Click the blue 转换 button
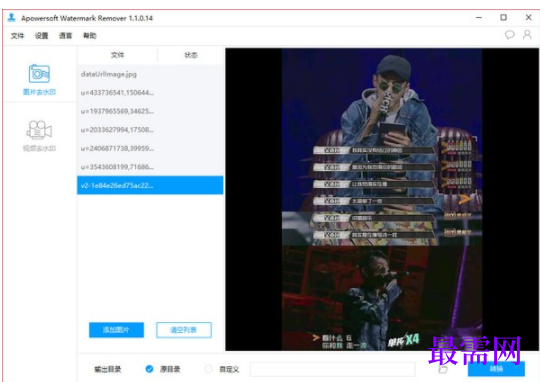The image size is (540, 382). pos(496,369)
